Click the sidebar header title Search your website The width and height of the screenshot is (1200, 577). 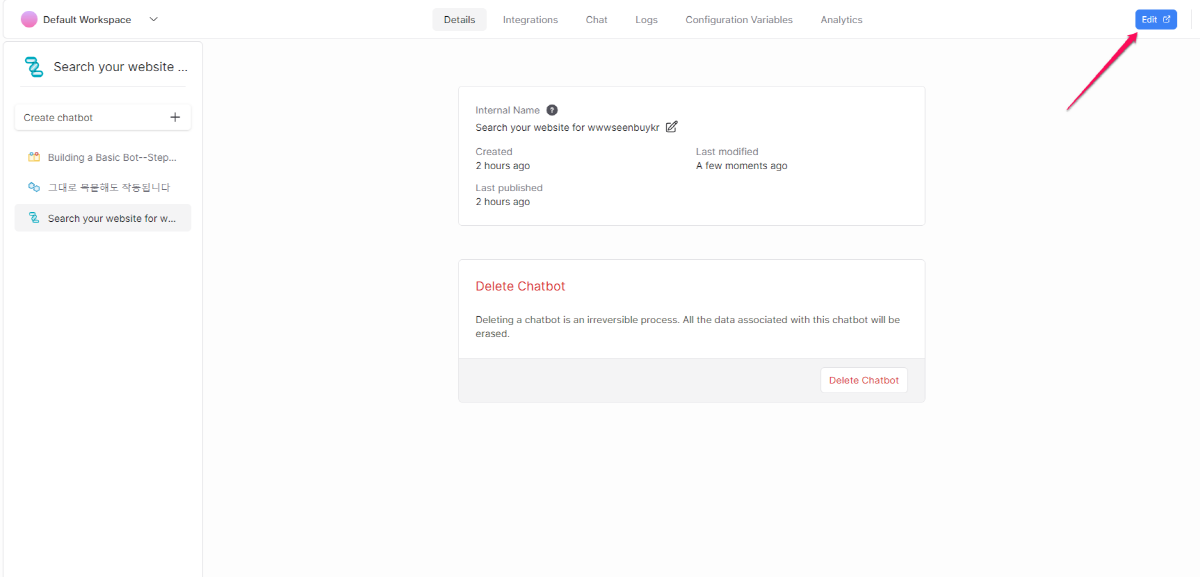tap(120, 67)
